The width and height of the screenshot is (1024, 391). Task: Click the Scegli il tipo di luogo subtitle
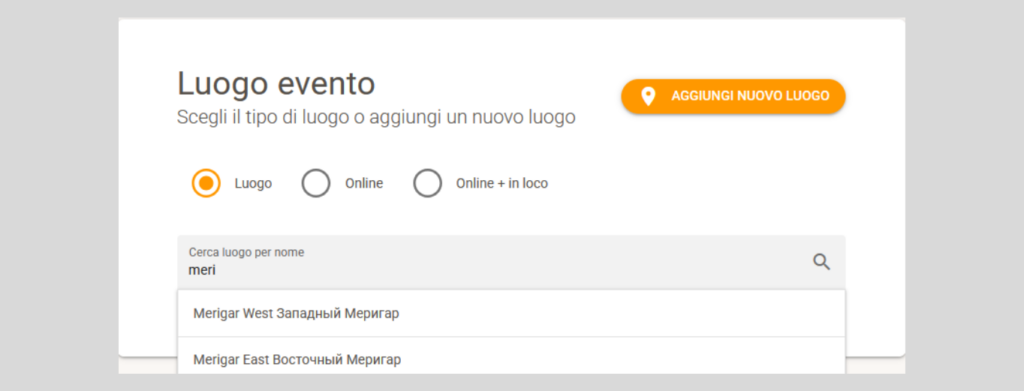[376, 118]
